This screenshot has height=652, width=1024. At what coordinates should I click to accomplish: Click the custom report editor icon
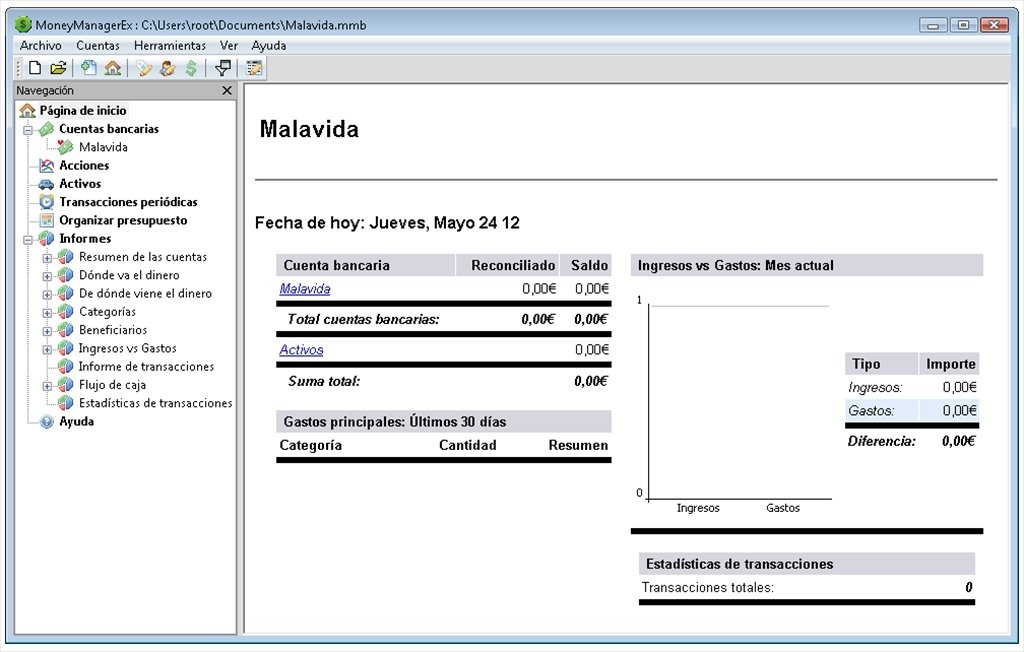tap(254, 68)
